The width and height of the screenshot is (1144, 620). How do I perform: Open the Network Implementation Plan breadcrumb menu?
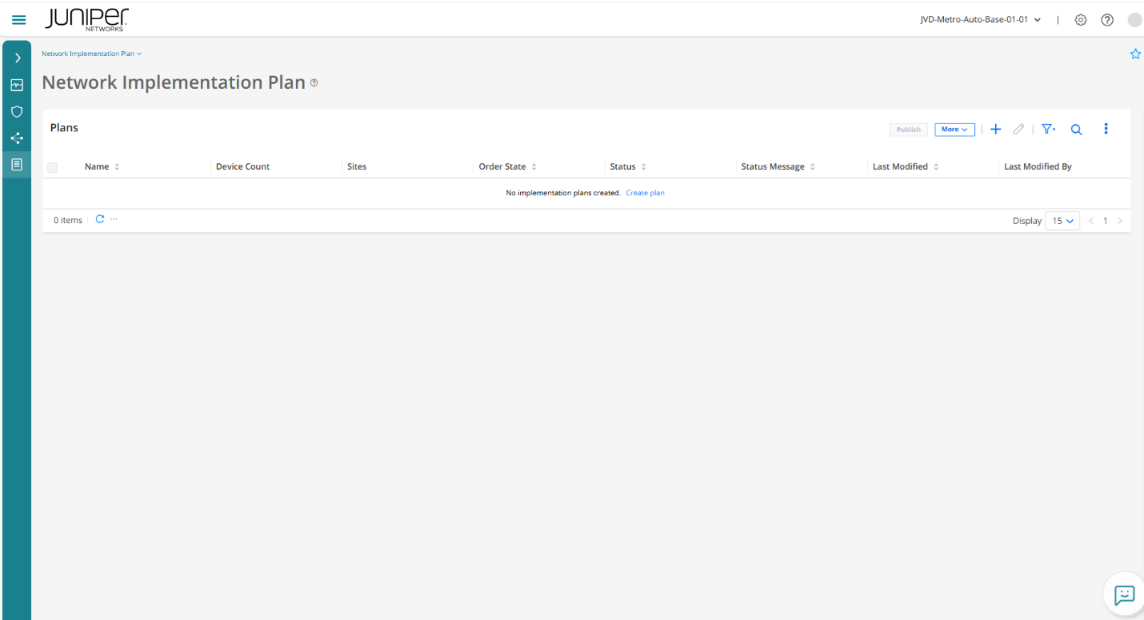(x=91, y=54)
